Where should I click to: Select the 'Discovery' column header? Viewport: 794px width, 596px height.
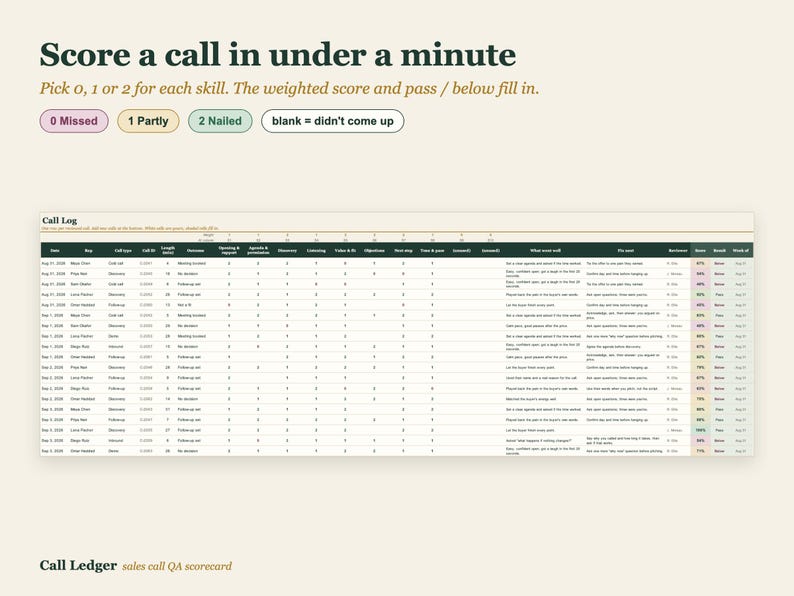(x=287, y=250)
